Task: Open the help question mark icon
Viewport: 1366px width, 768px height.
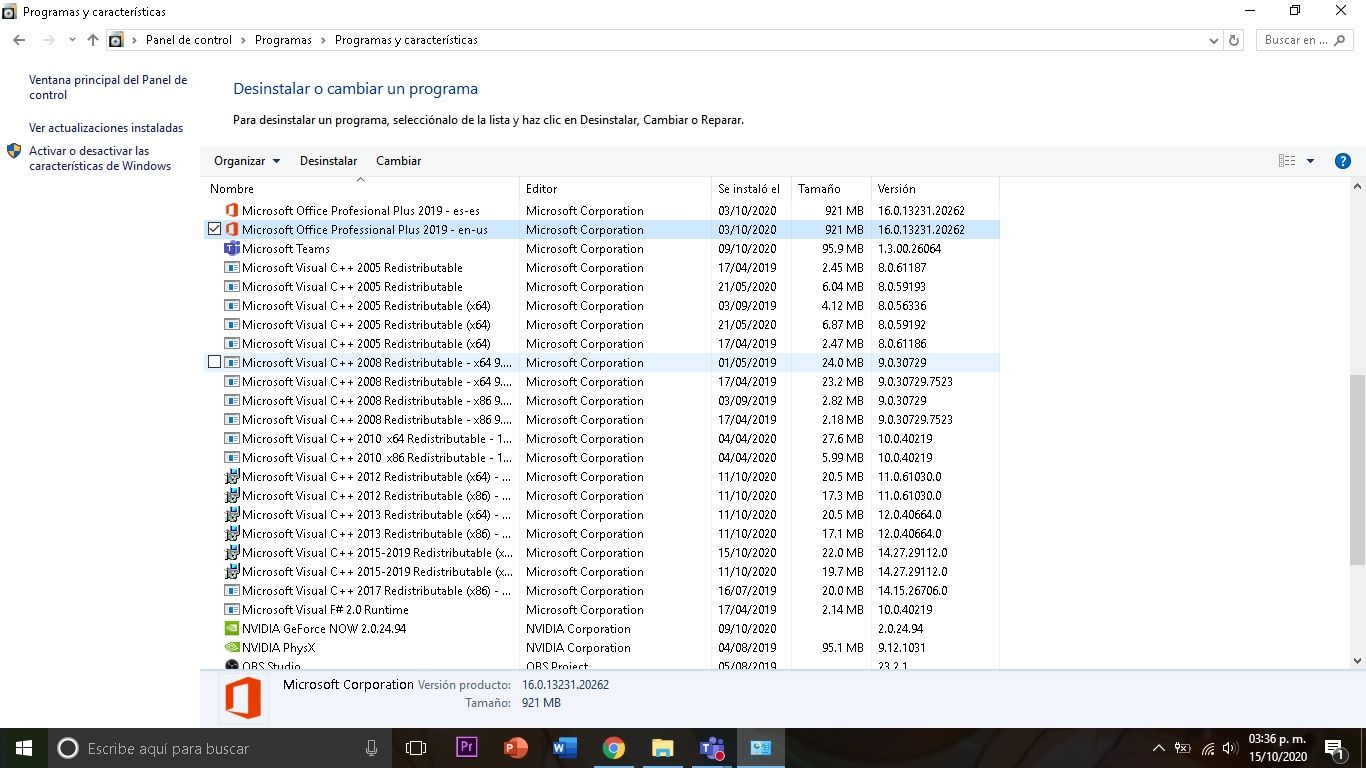Action: click(x=1343, y=161)
